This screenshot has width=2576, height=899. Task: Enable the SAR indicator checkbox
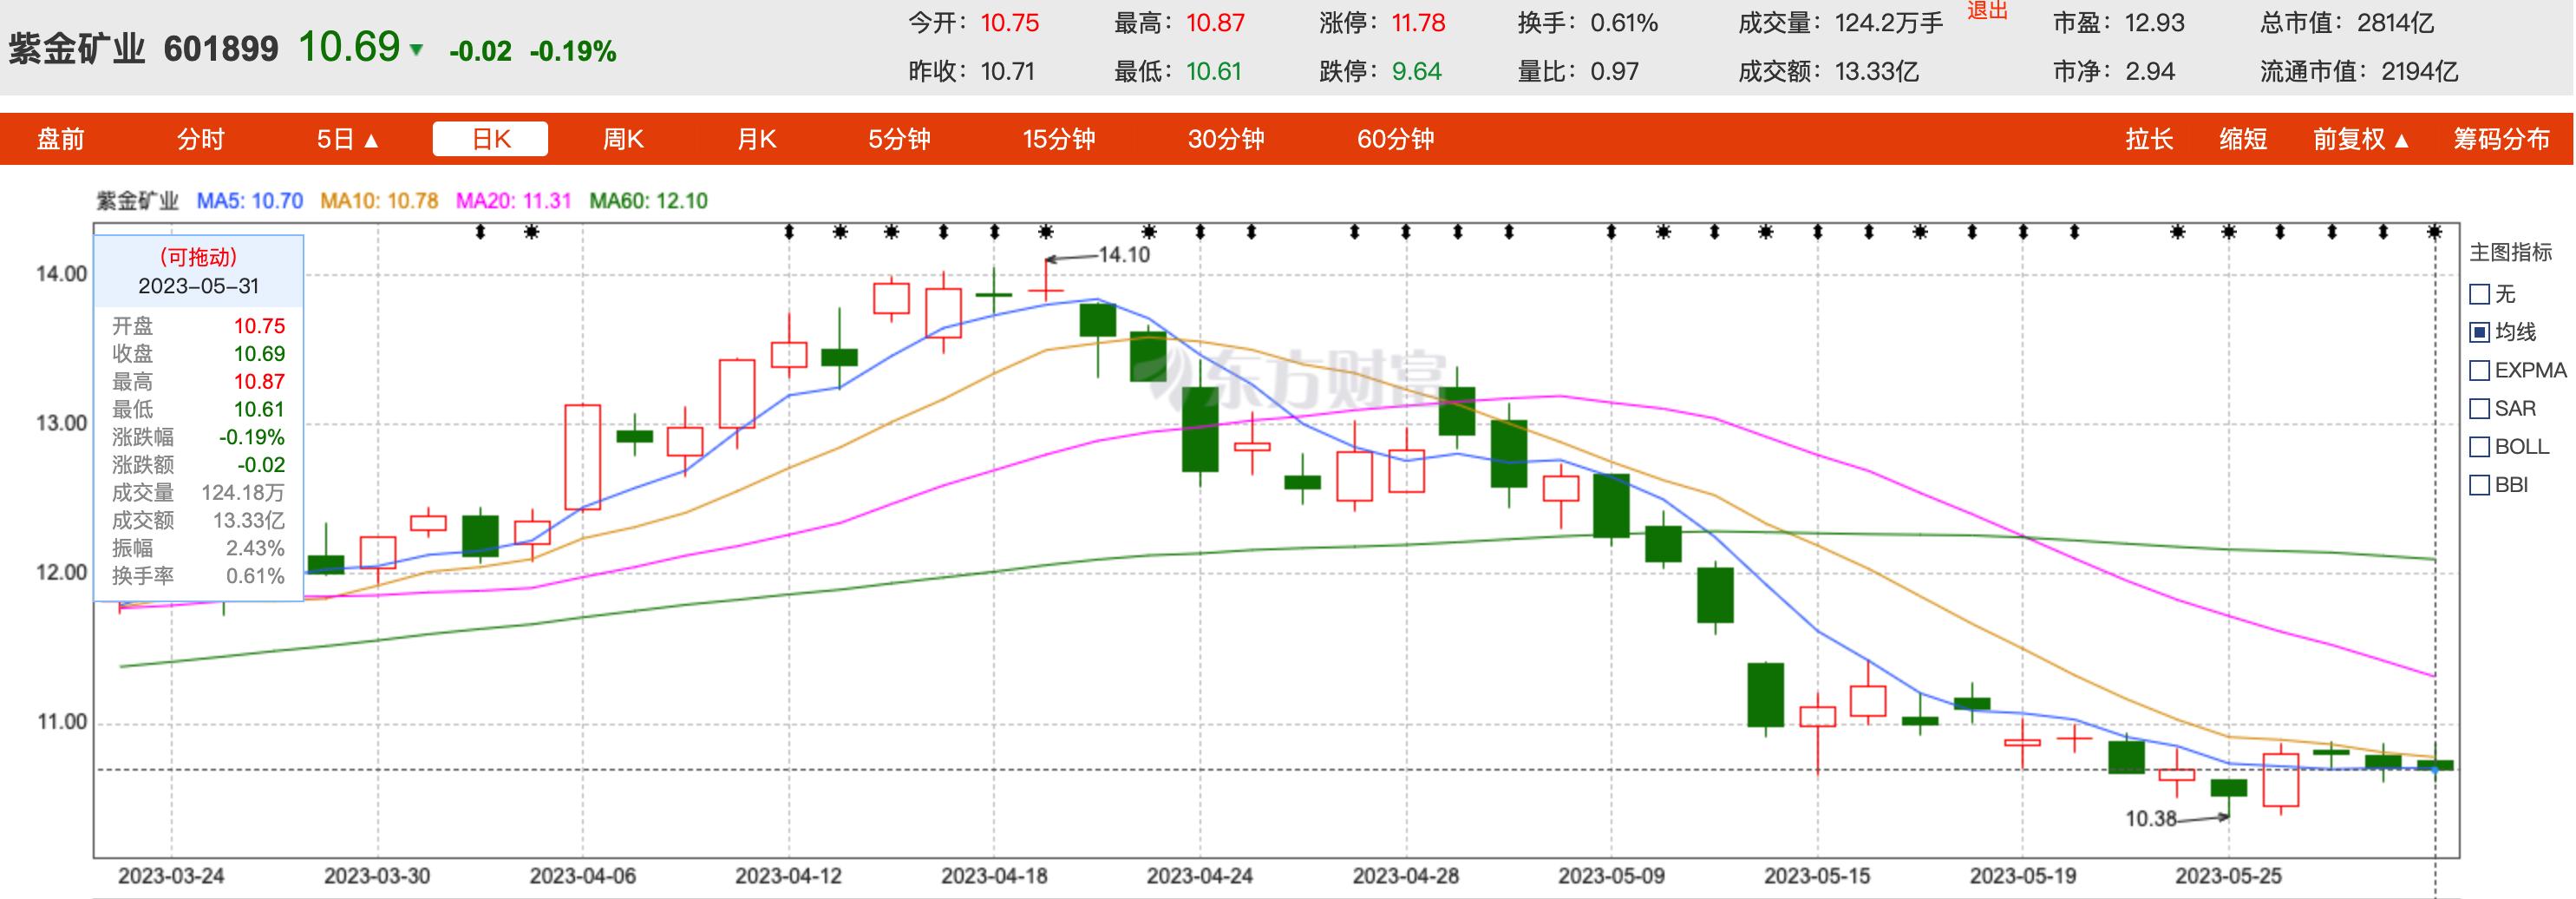click(x=2480, y=408)
